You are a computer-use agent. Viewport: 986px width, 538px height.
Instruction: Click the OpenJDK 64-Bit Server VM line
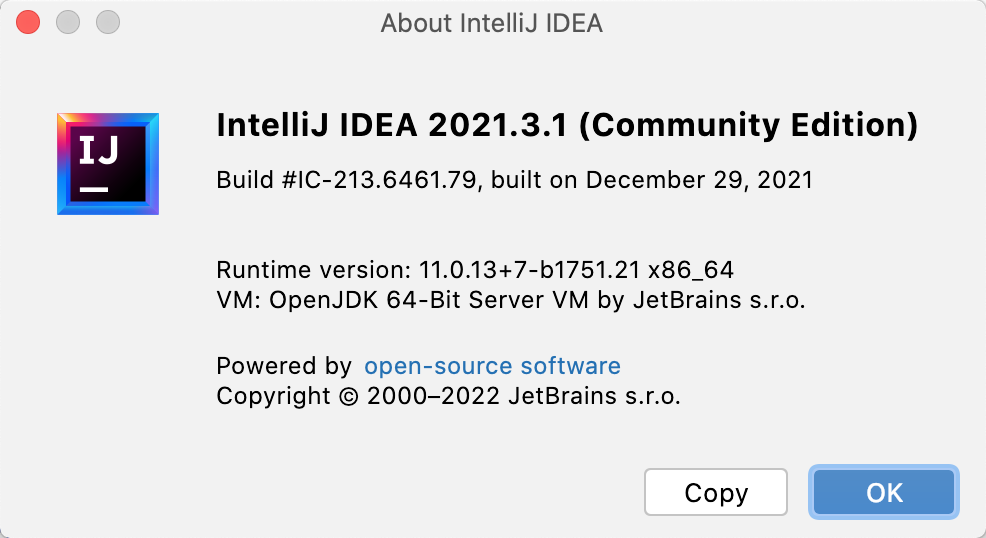tap(511, 300)
